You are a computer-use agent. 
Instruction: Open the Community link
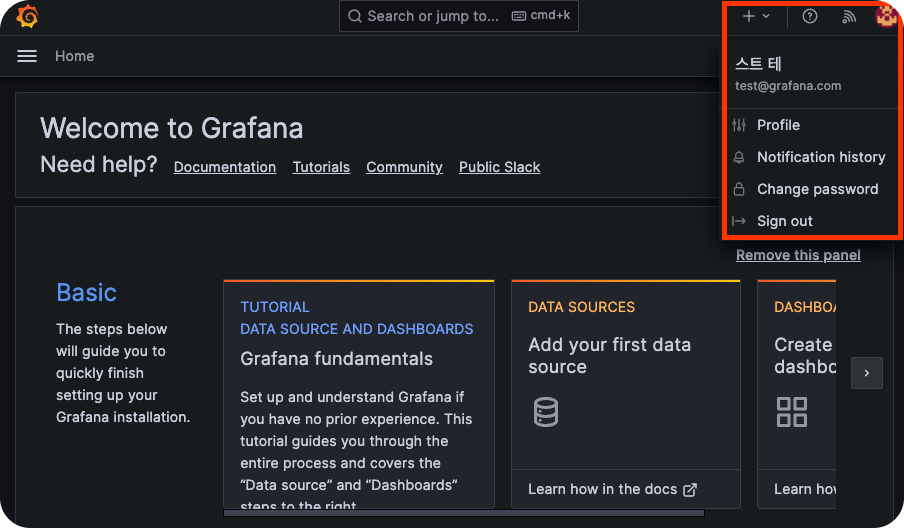click(x=404, y=167)
